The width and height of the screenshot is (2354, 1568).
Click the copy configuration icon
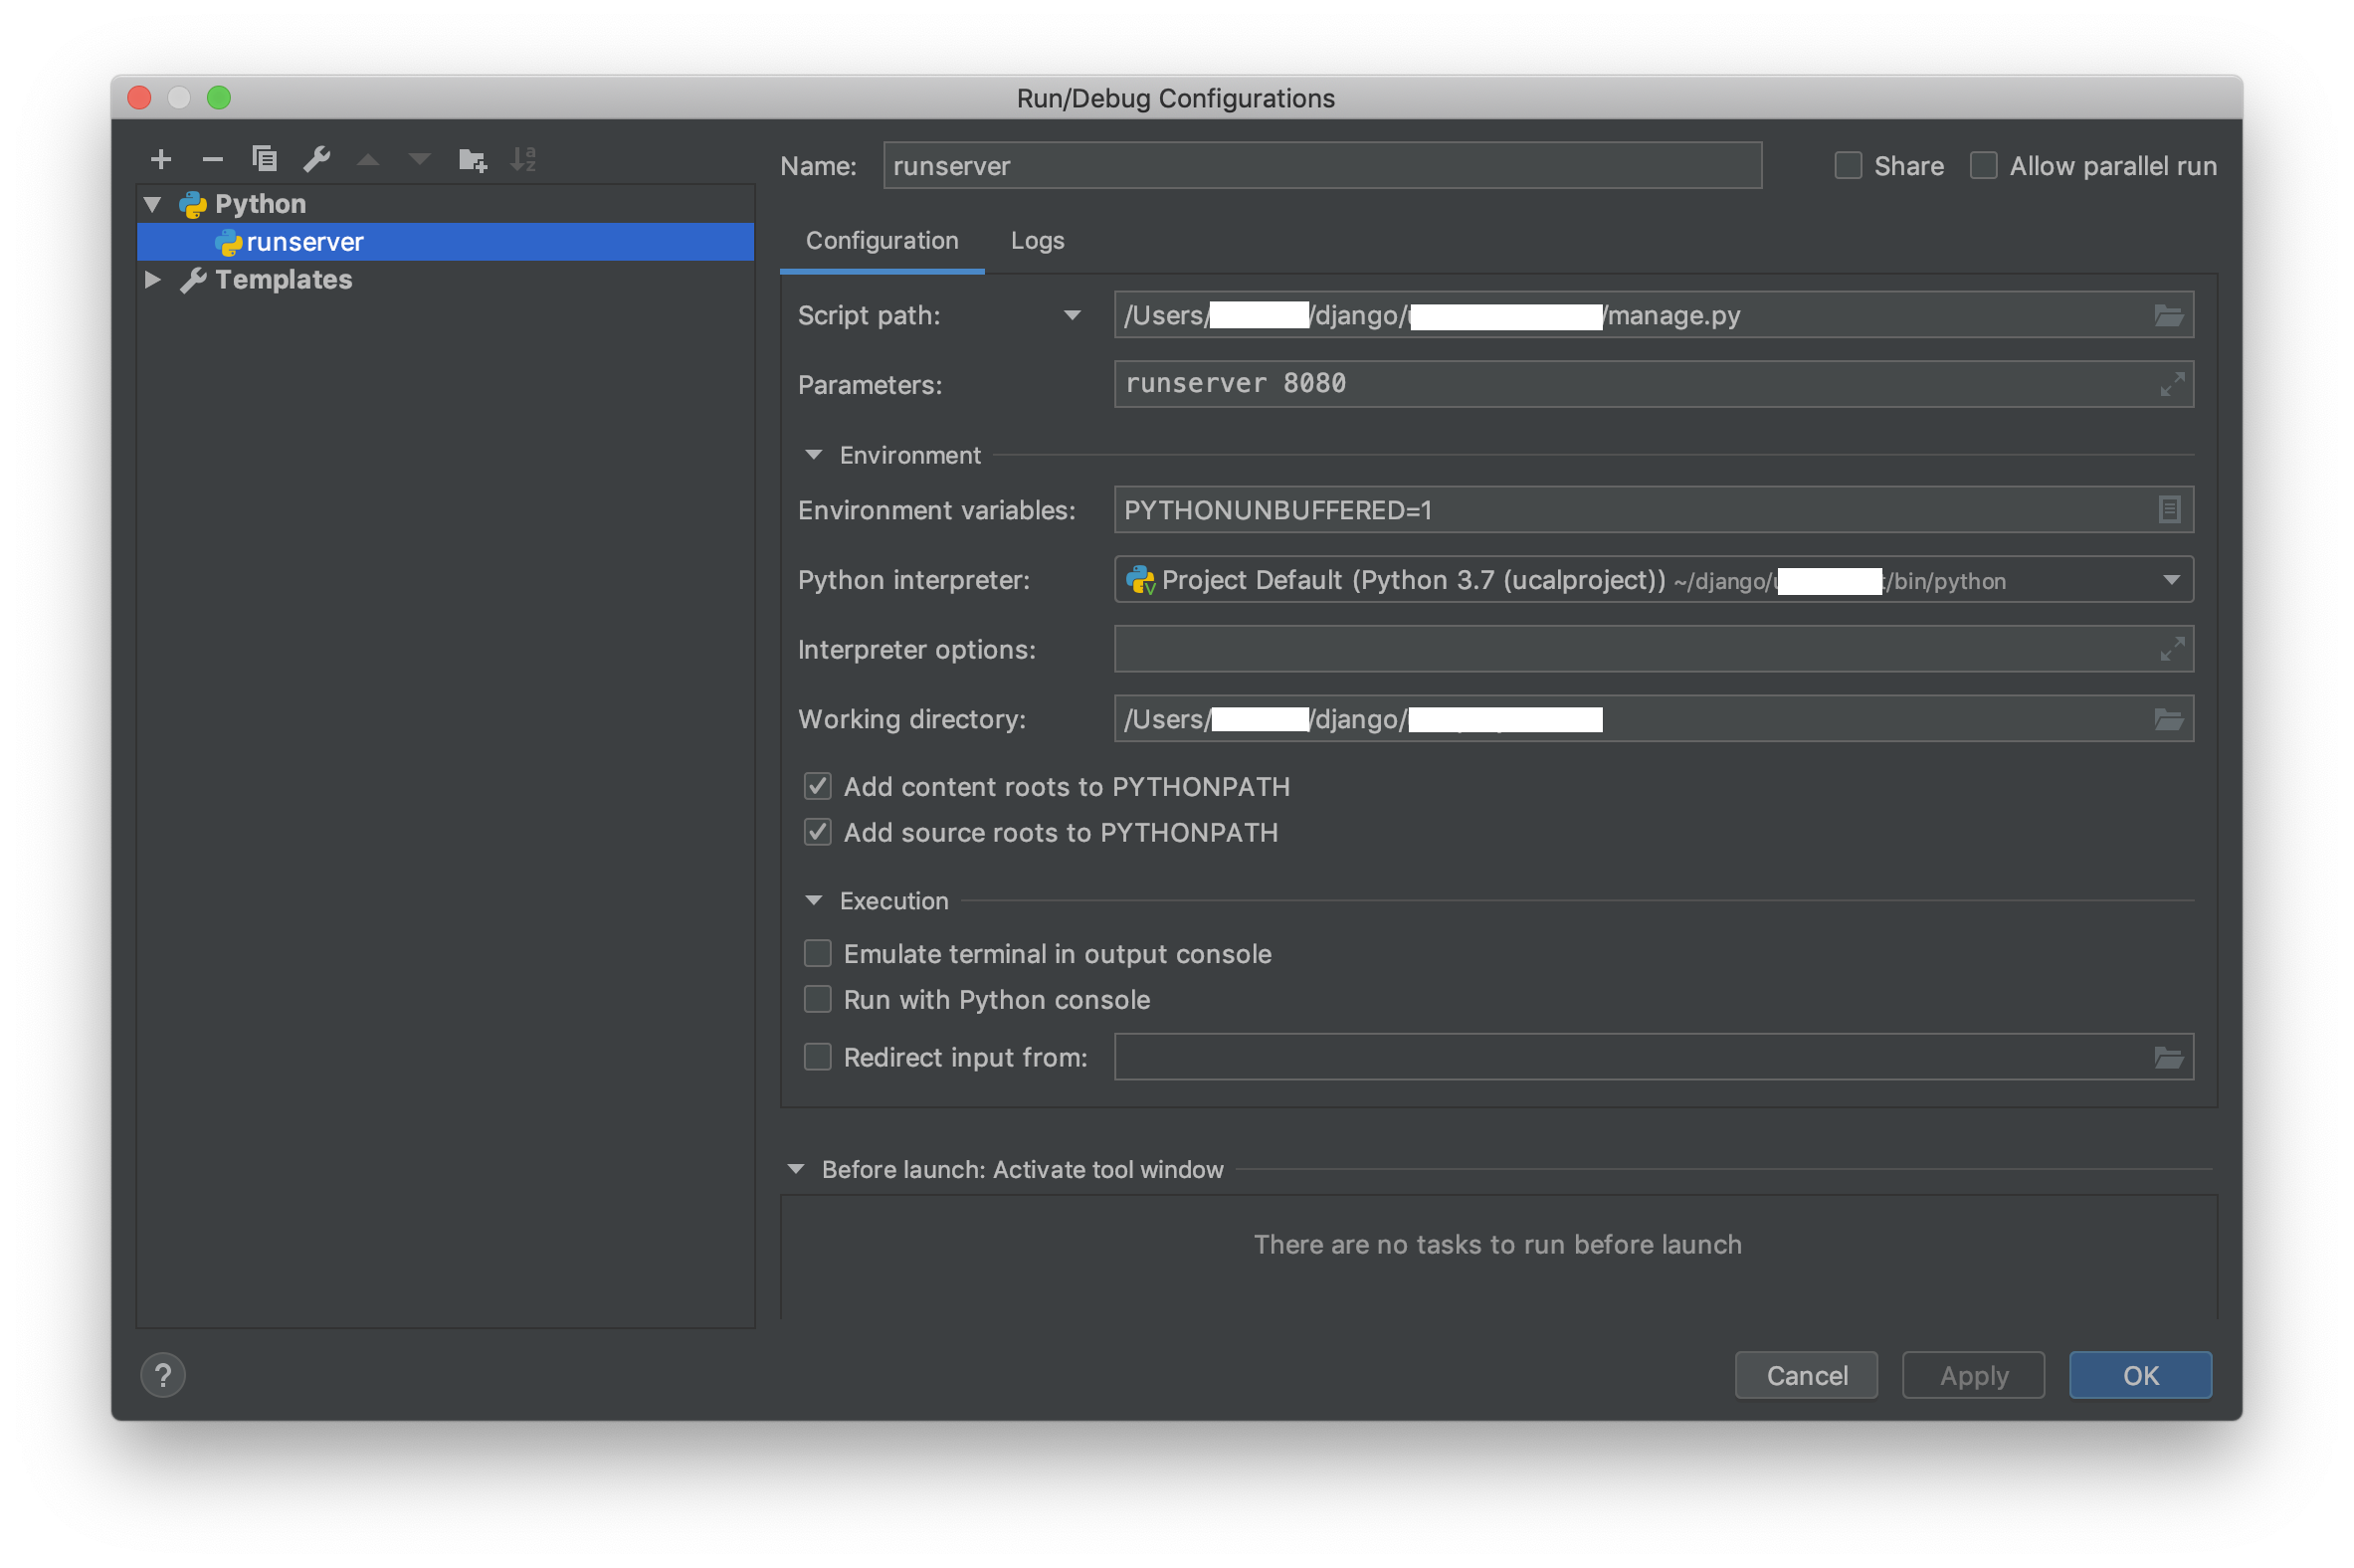point(264,159)
